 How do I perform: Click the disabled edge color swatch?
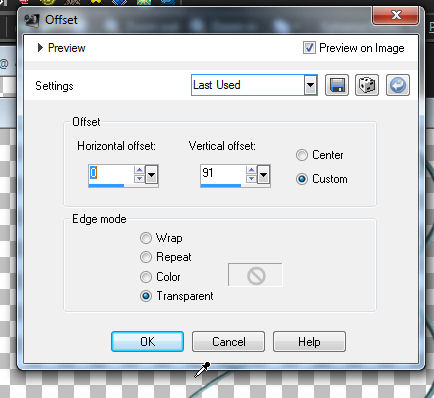click(255, 275)
